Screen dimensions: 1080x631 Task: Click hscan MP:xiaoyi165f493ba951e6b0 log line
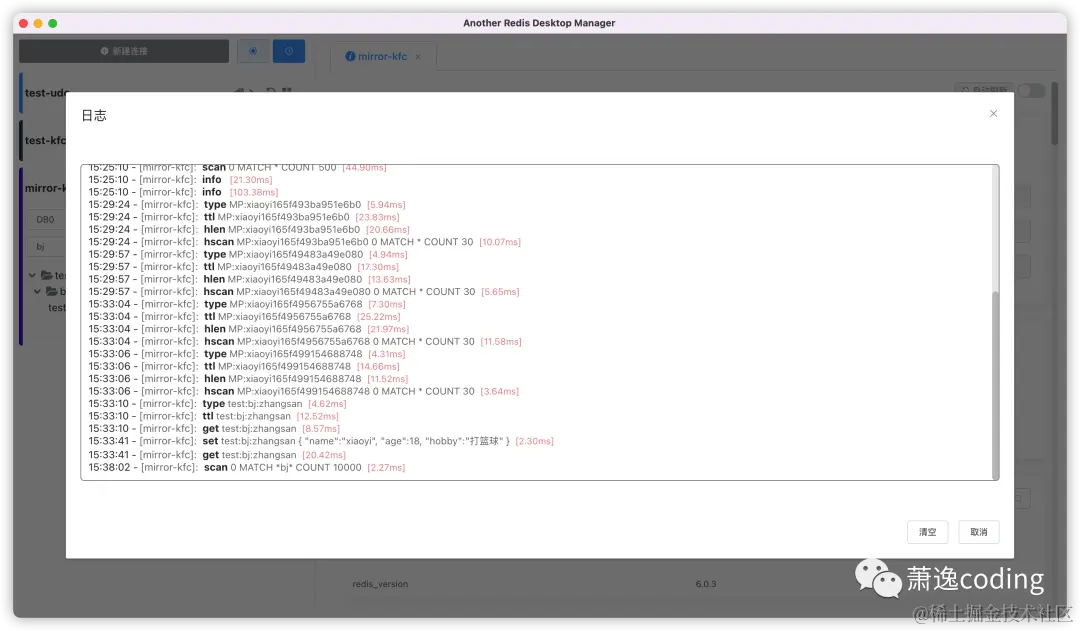click(x=304, y=243)
